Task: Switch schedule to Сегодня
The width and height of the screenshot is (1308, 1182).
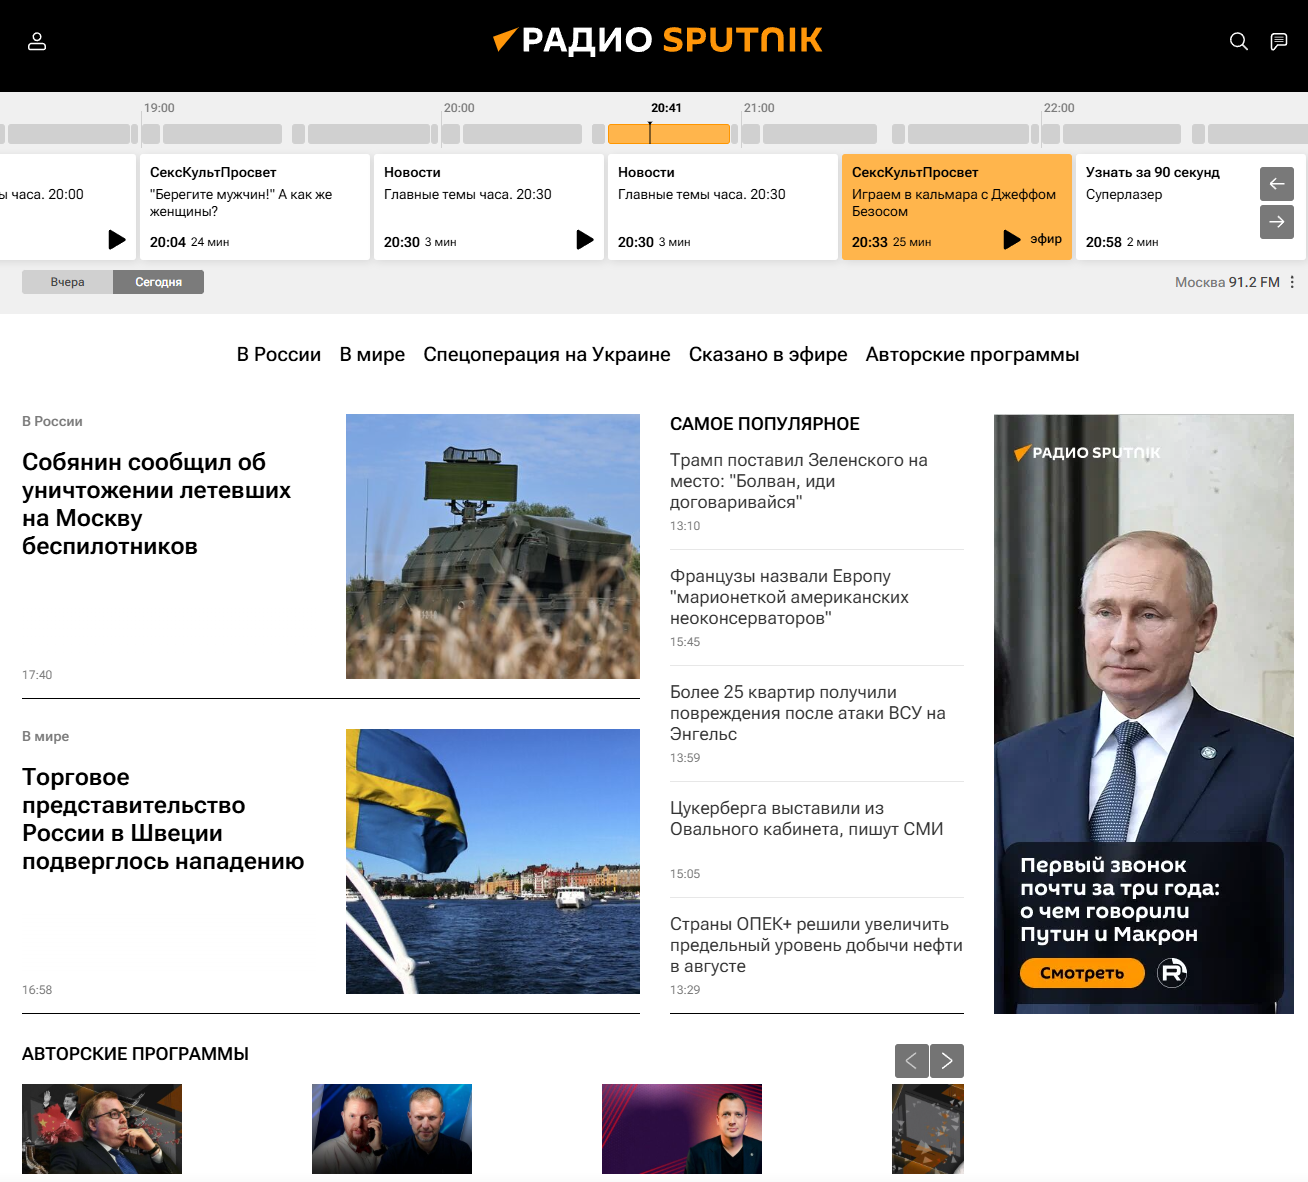Action: [159, 282]
